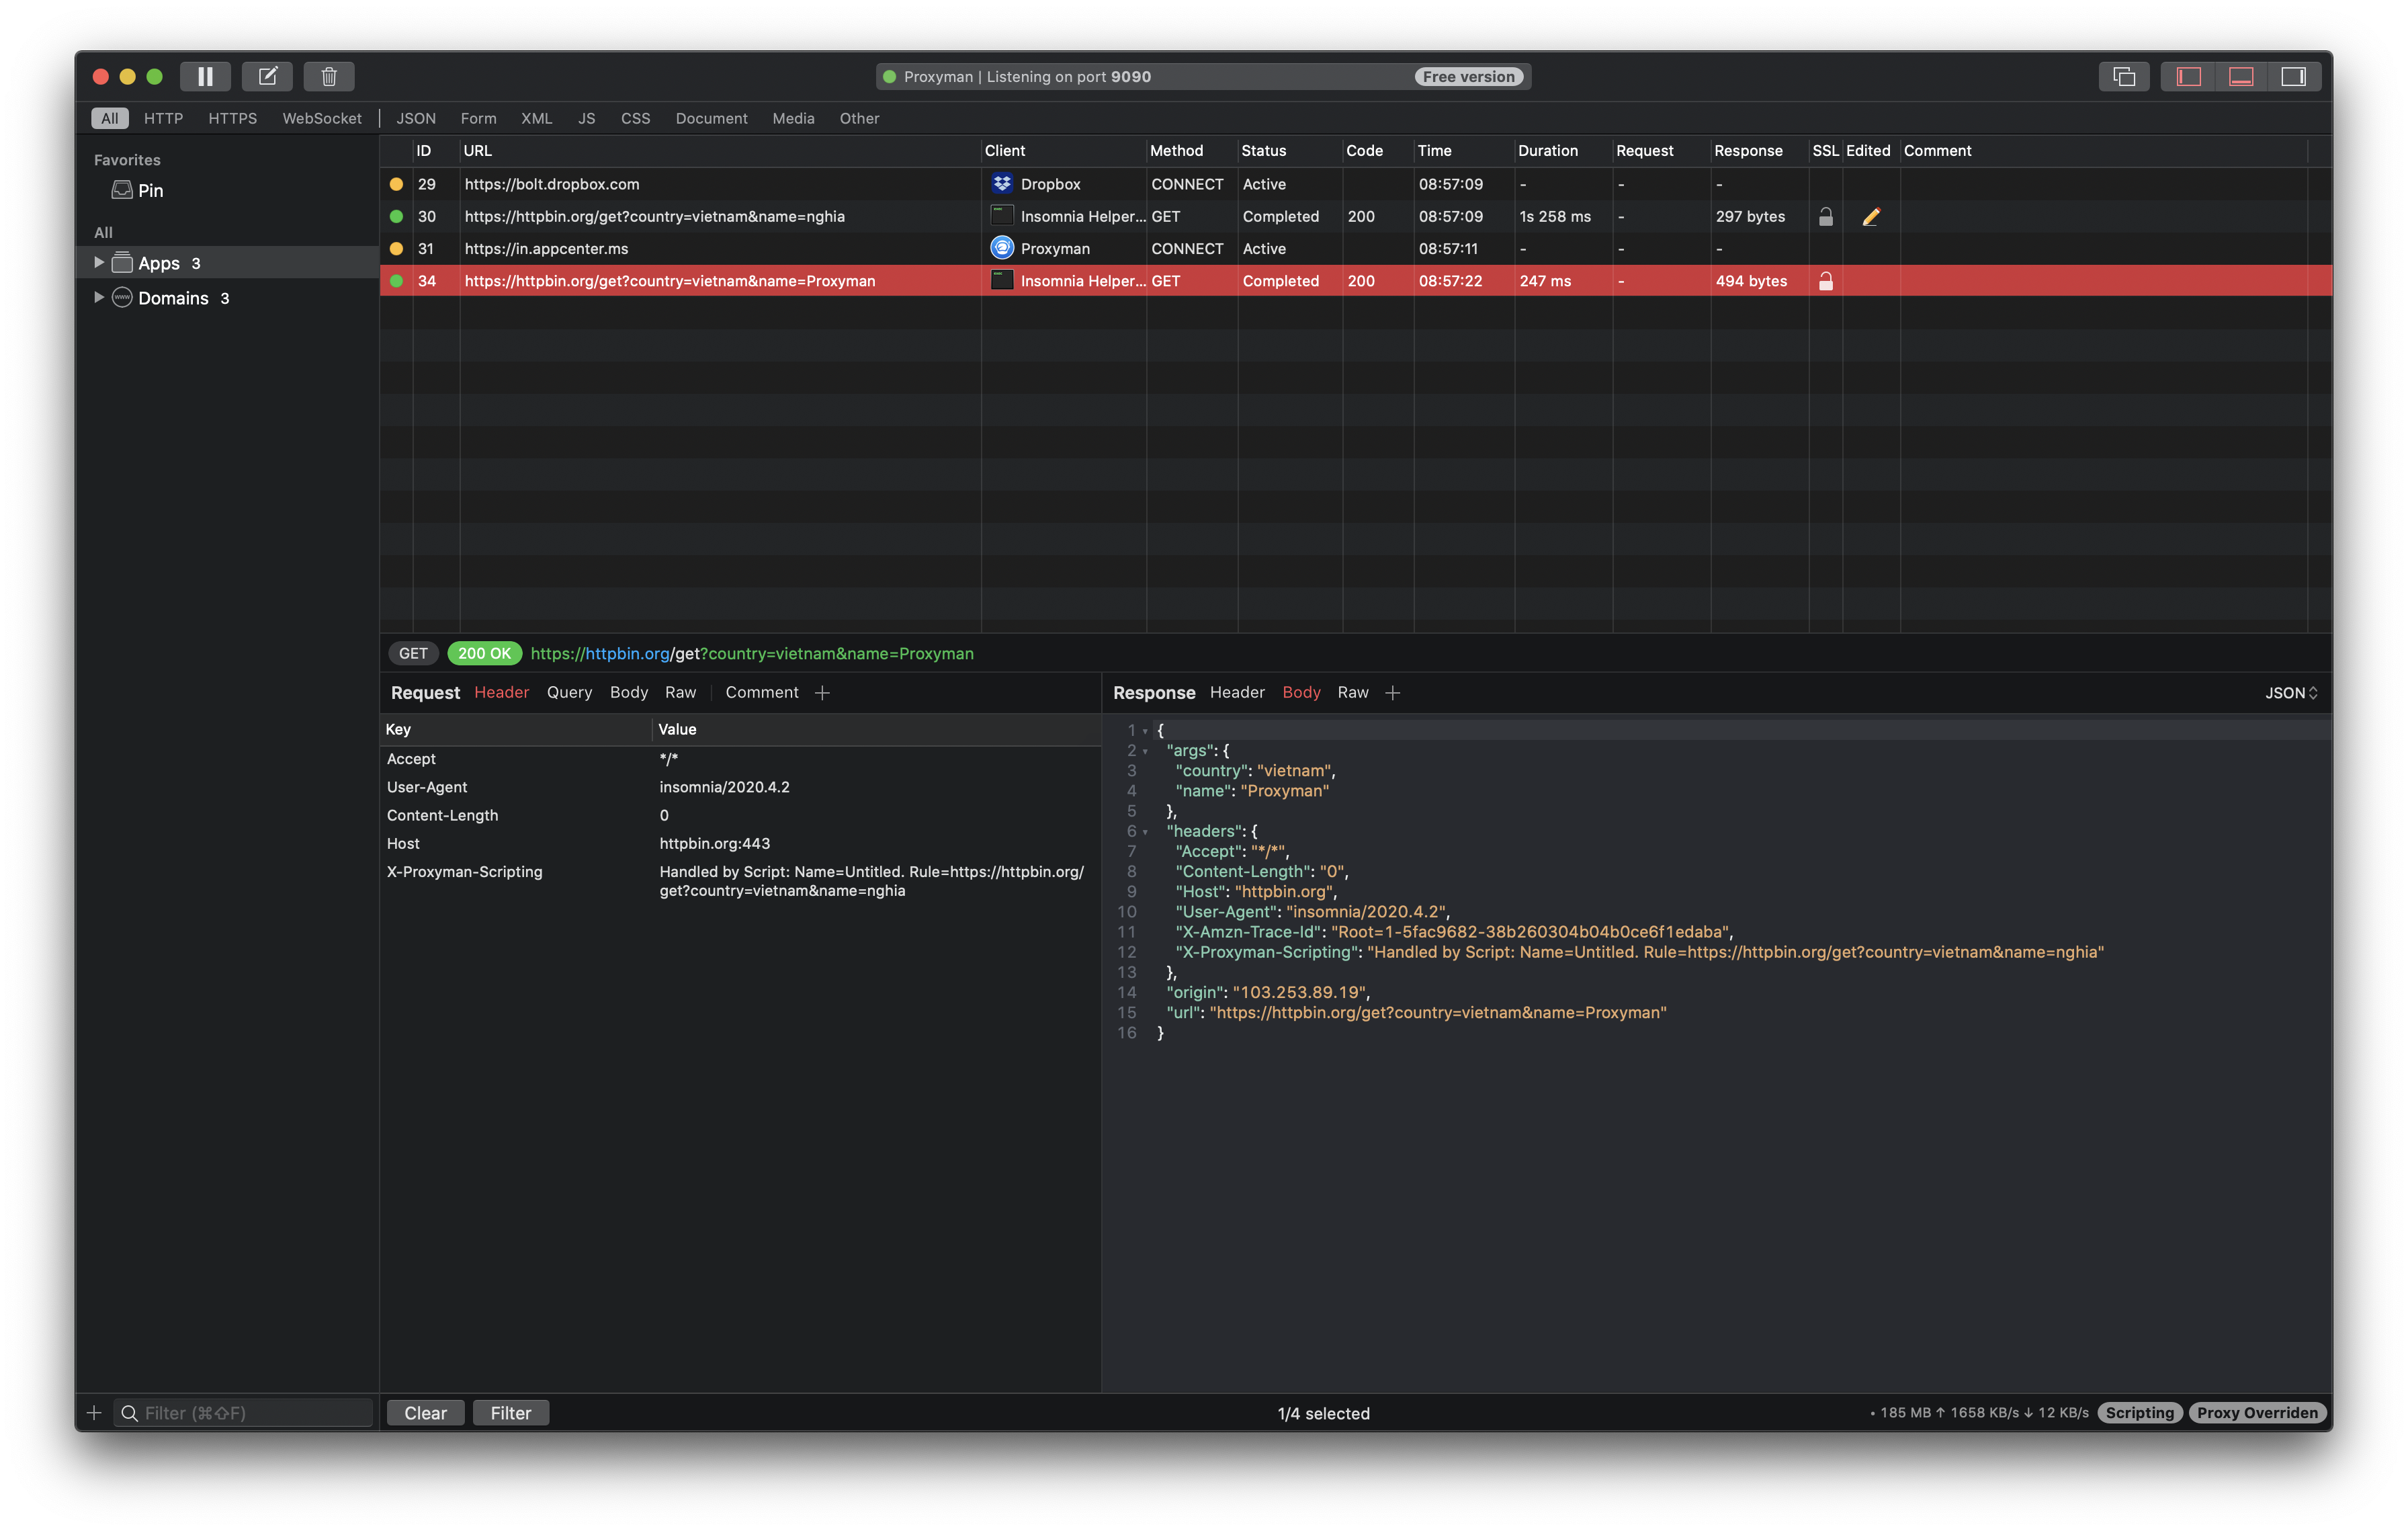Screen dimensions: 2408x1531
Task: Click the compose new request icon
Action: (267, 76)
